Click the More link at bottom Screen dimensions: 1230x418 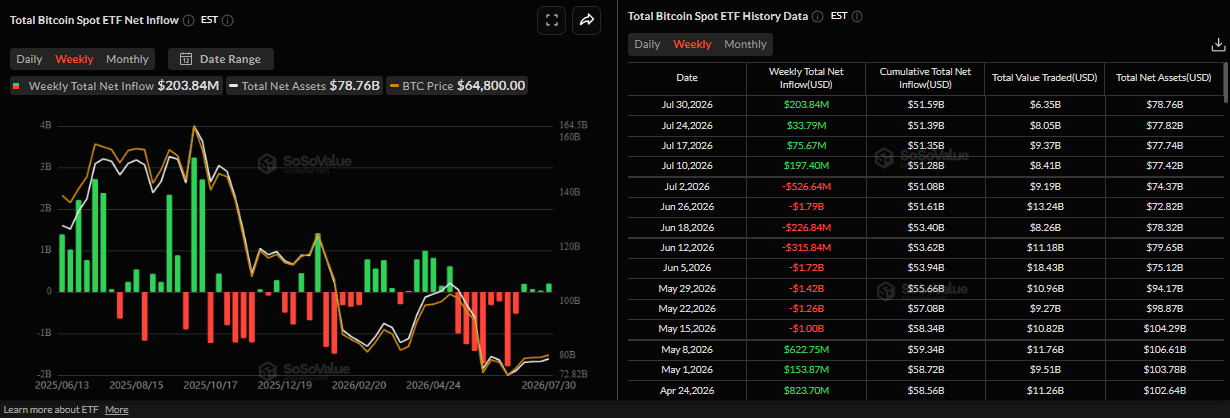pos(116,410)
